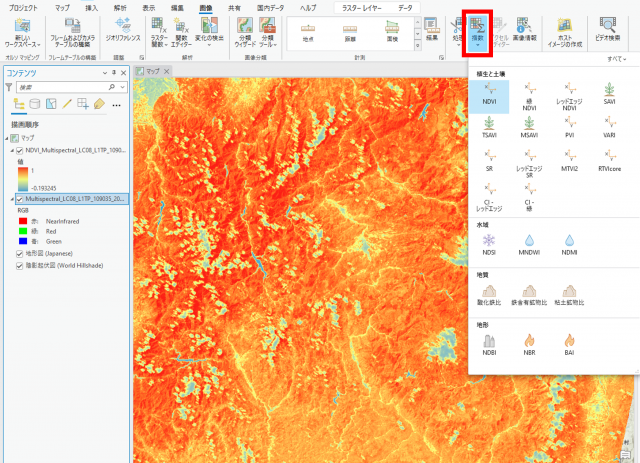Select the TSAVI index
The image size is (640, 463).
(489, 127)
